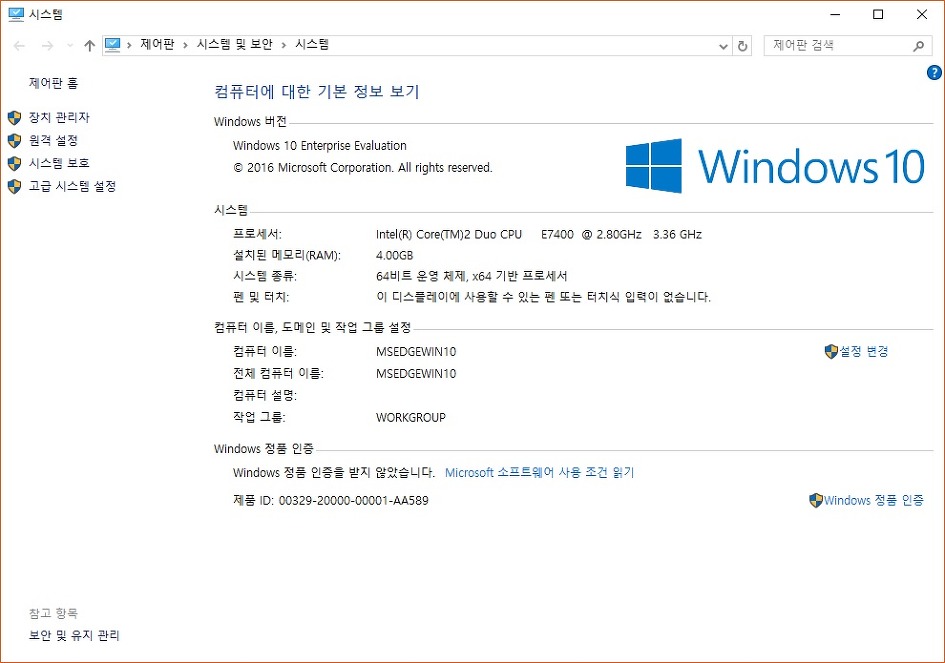Open 보안 및 유지 관리 link
The width and height of the screenshot is (945, 663).
pyautogui.click(x=74, y=635)
